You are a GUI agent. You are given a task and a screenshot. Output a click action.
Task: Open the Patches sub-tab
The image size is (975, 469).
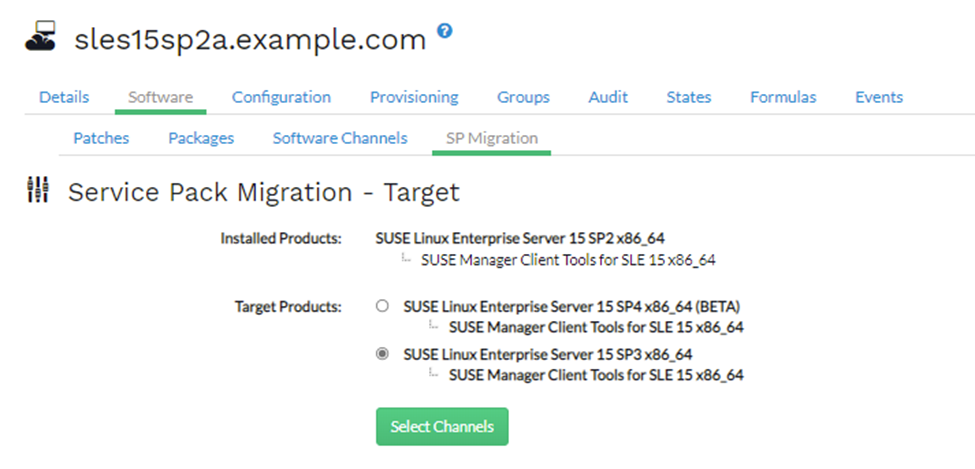pos(101,138)
